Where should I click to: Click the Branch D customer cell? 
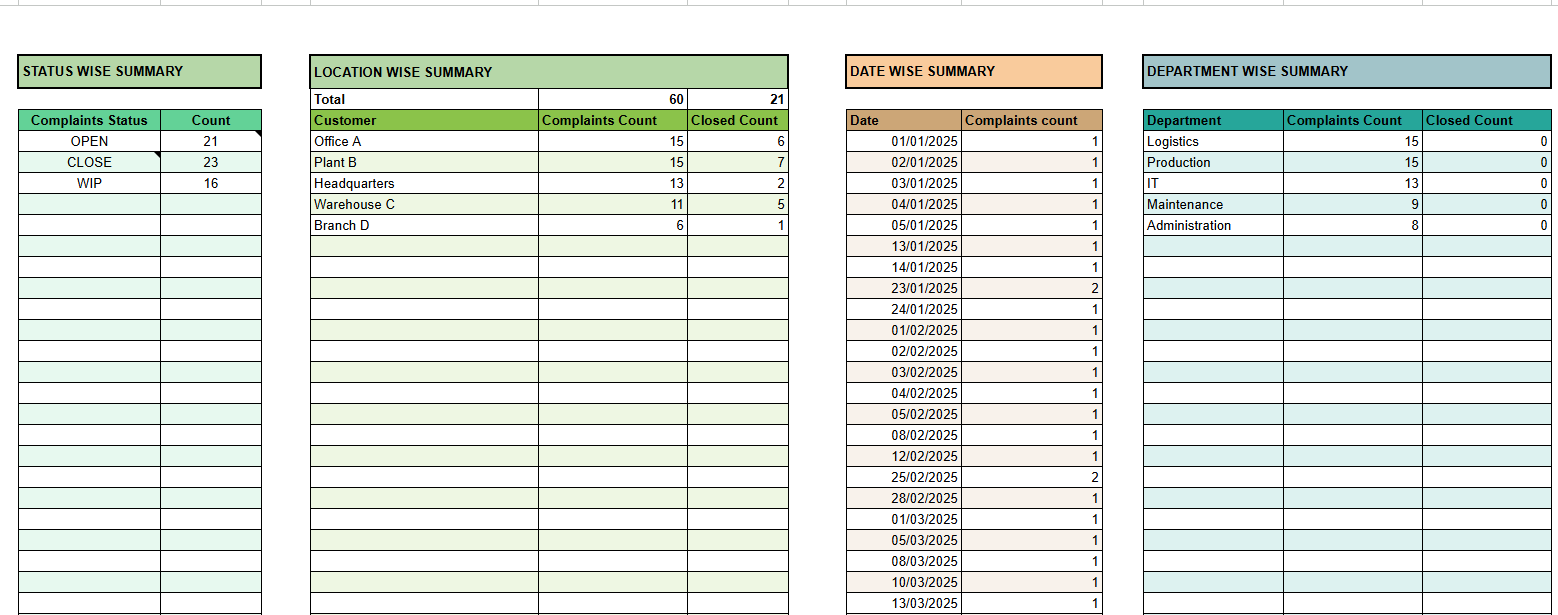(423, 226)
